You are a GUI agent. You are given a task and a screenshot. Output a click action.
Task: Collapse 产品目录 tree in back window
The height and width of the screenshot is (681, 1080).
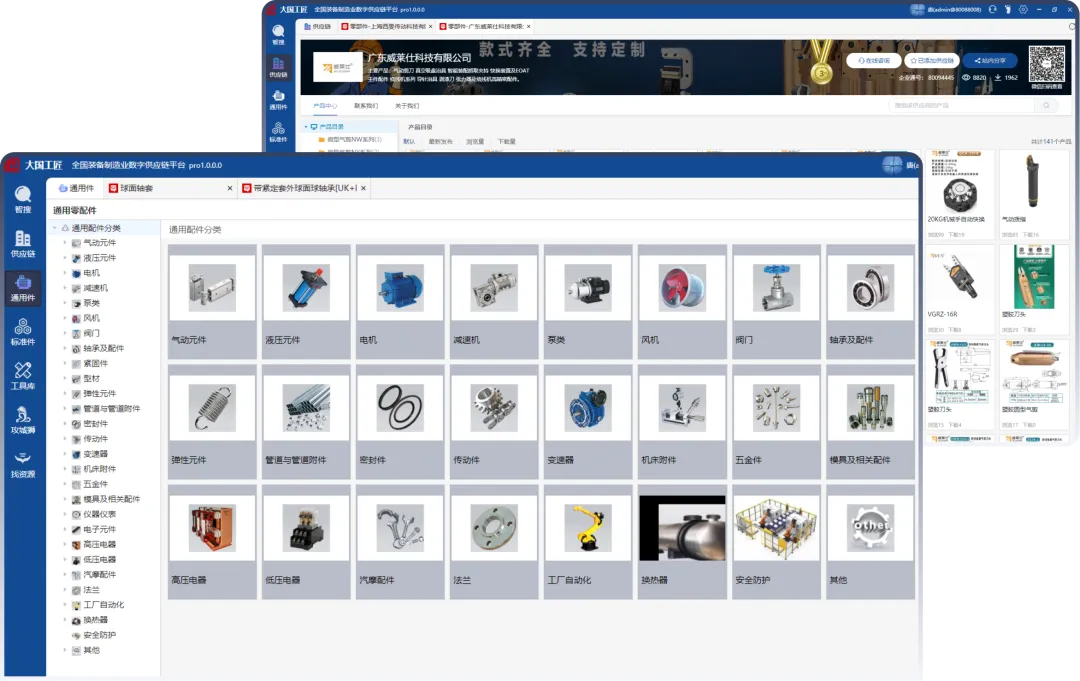pos(306,127)
